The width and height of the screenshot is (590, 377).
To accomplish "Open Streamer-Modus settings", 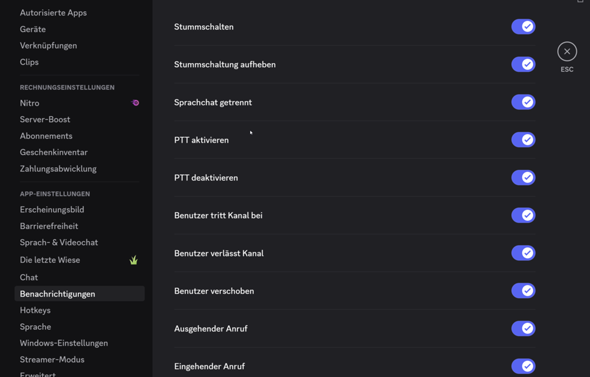I will 79,360.
